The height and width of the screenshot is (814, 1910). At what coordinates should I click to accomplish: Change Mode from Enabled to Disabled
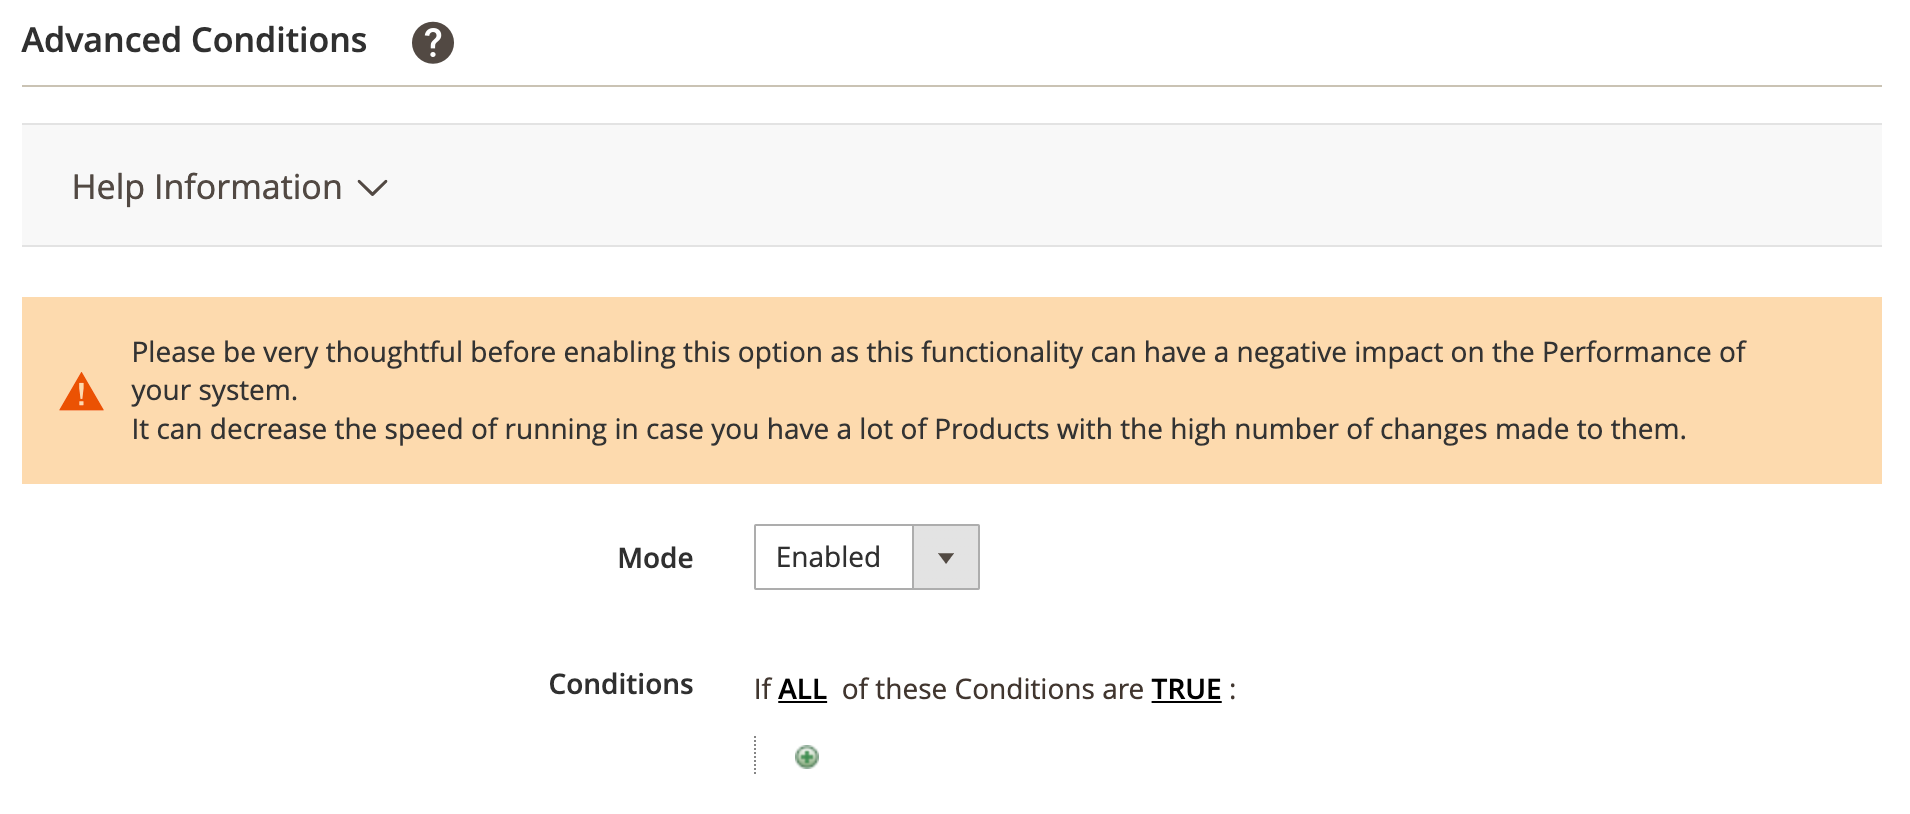tap(865, 557)
